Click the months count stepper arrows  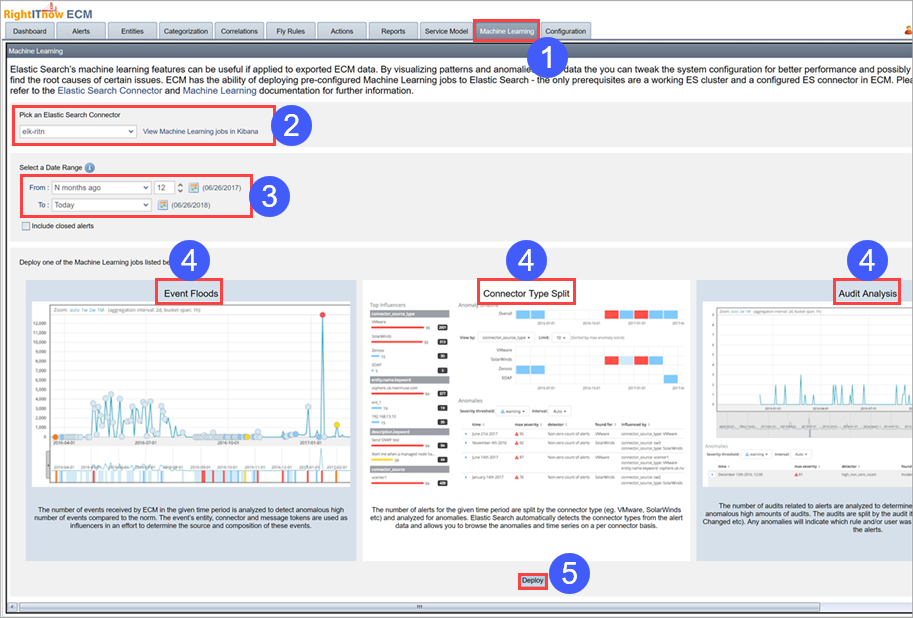pyautogui.click(x=181, y=188)
